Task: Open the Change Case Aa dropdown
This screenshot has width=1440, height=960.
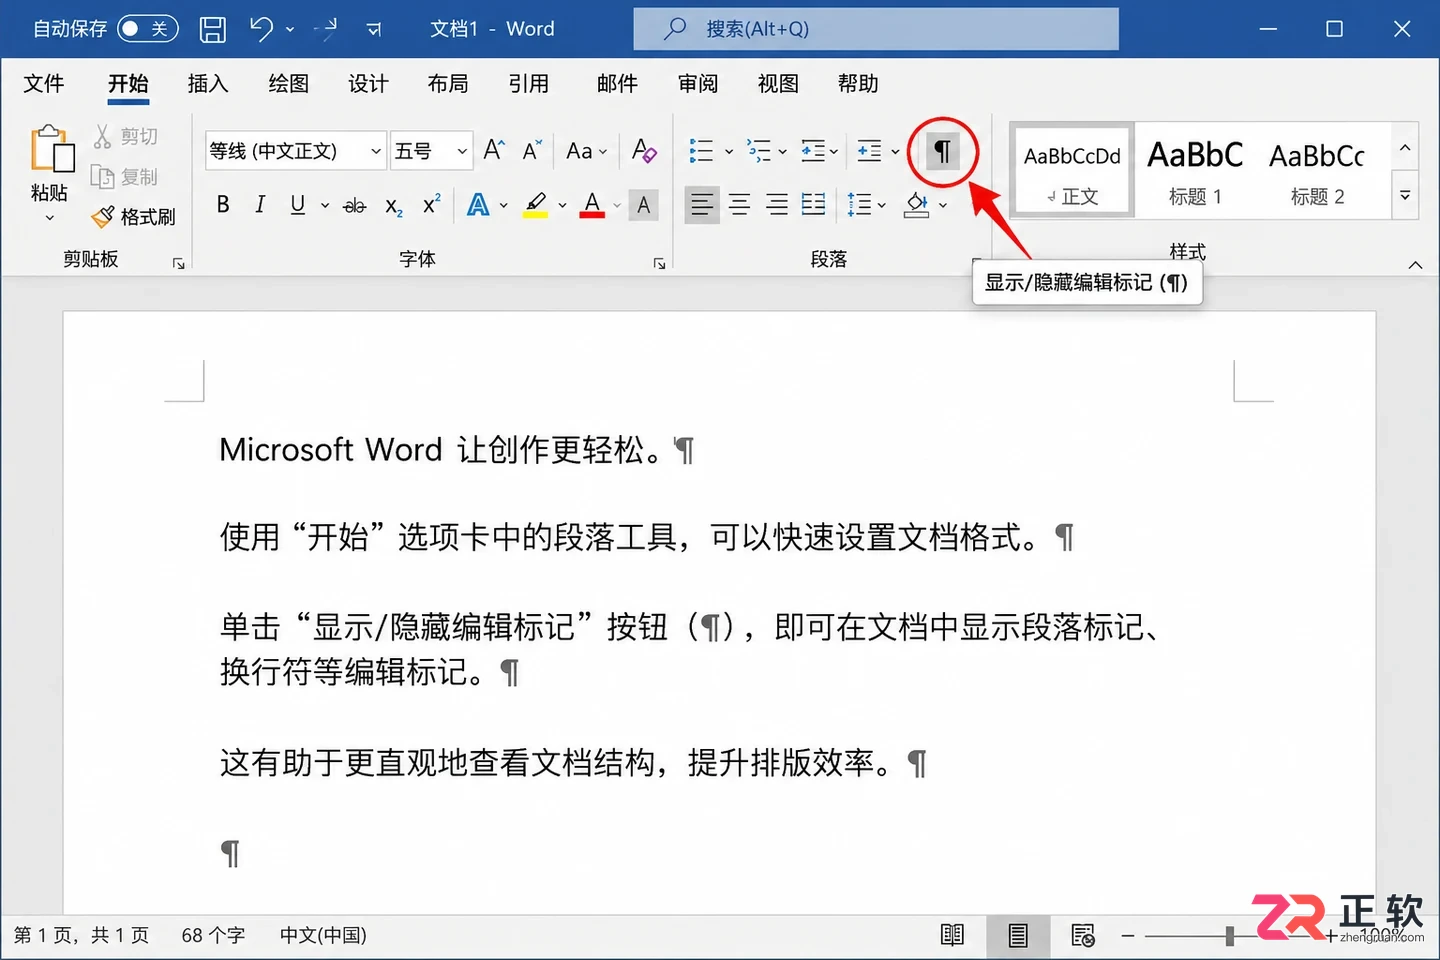Action: [x=586, y=151]
